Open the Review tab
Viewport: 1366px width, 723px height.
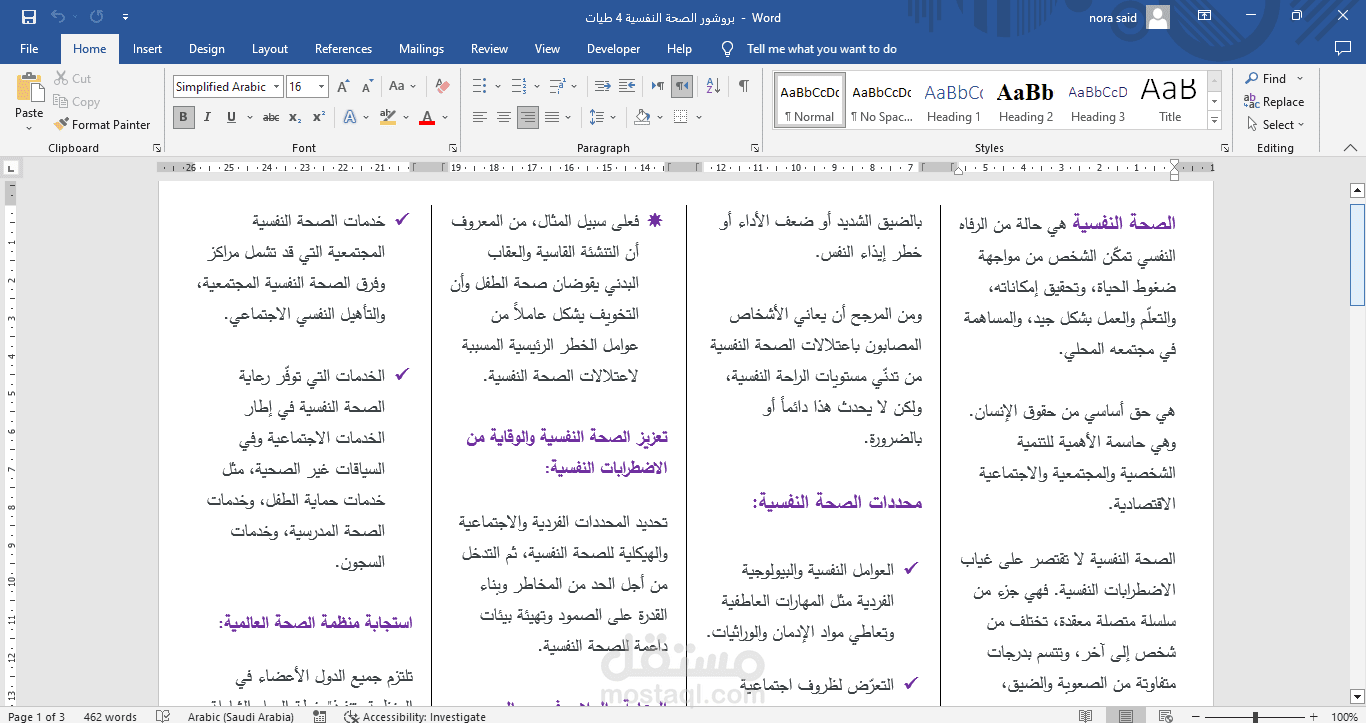(x=489, y=49)
